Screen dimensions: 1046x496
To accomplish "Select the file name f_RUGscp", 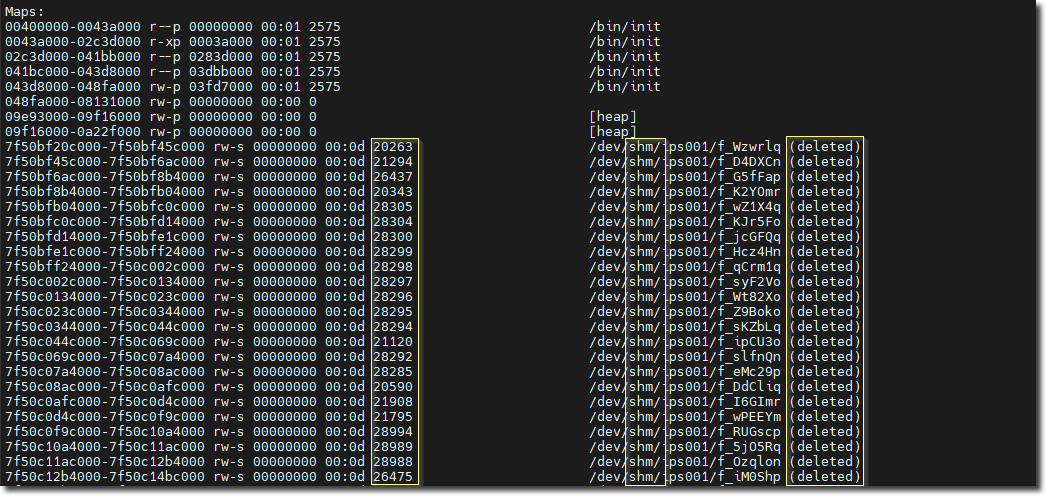I will point(749,432).
